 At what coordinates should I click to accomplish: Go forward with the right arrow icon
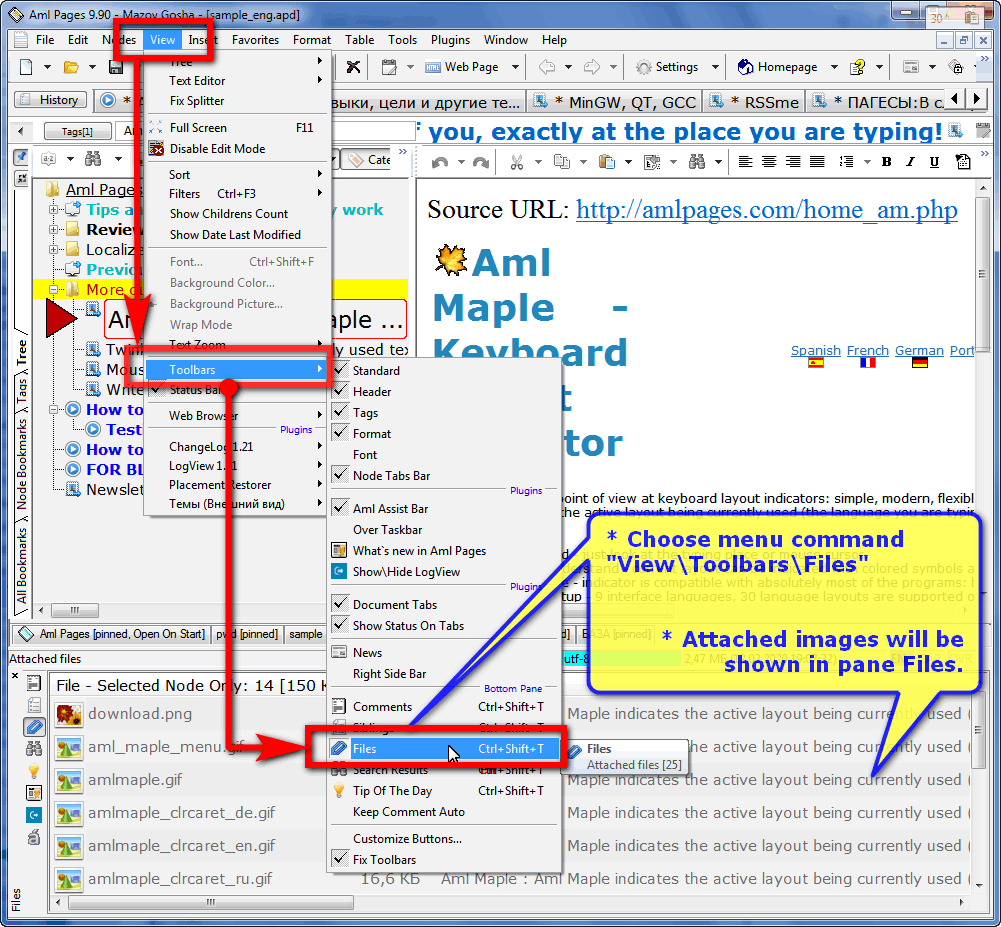click(592, 67)
